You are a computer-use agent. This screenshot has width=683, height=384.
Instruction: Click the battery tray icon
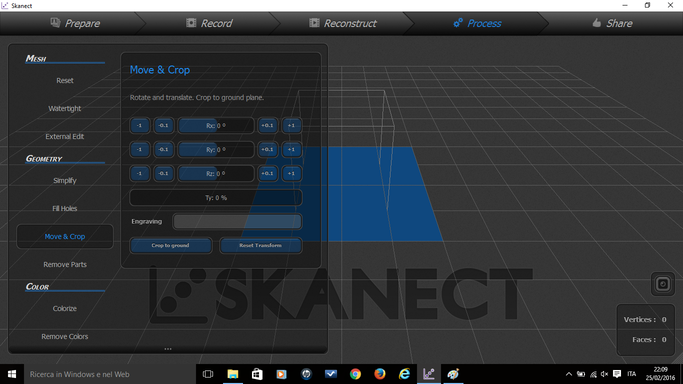click(x=581, y=374)
